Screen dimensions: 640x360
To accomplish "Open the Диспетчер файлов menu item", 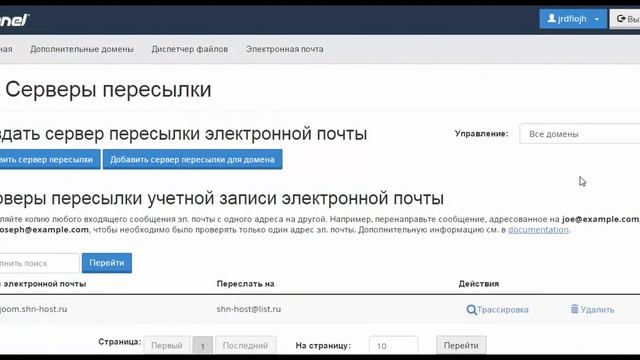I will click(190, 49).
